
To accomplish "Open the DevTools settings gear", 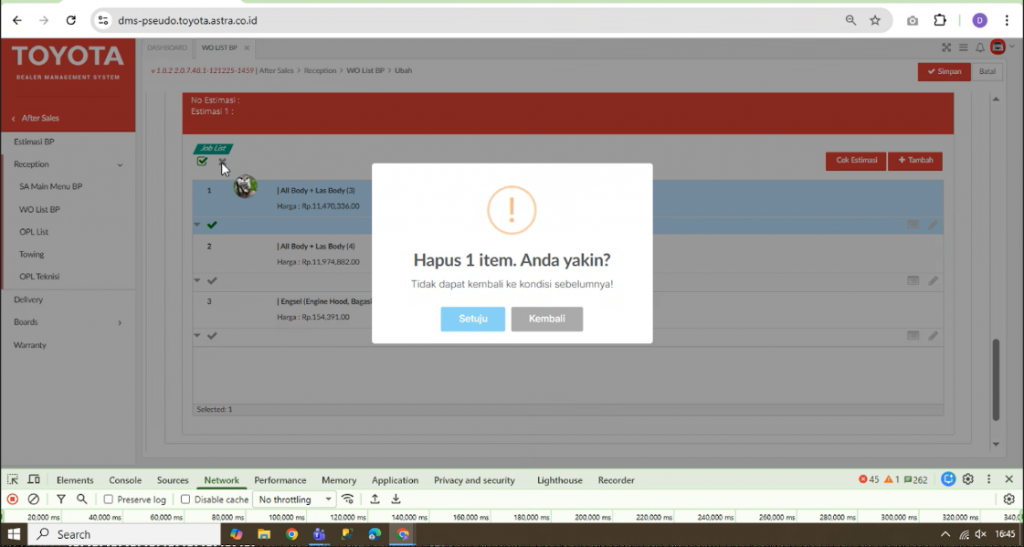I will coord(968,480).
